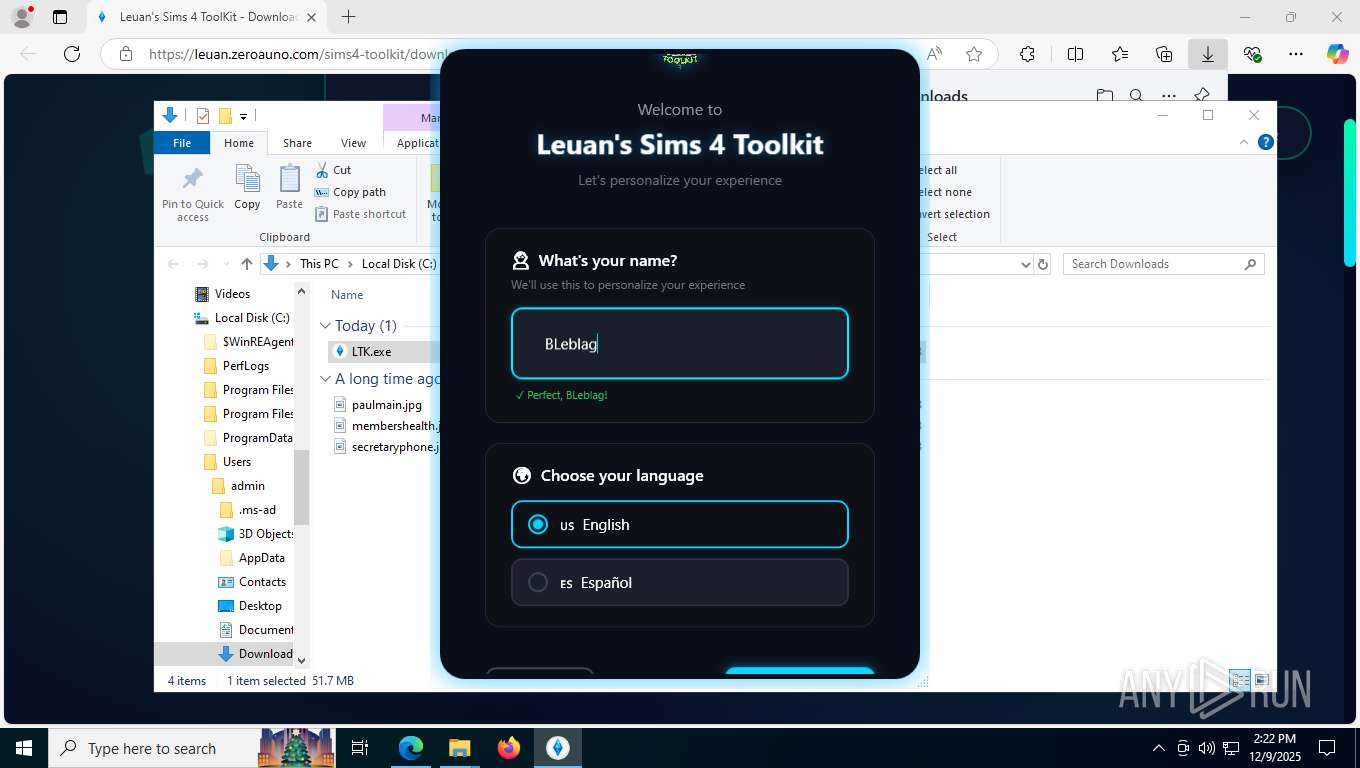Click the browser back arrow
Viewport: 1360px width, 768px height.
(x=28, y=54)
